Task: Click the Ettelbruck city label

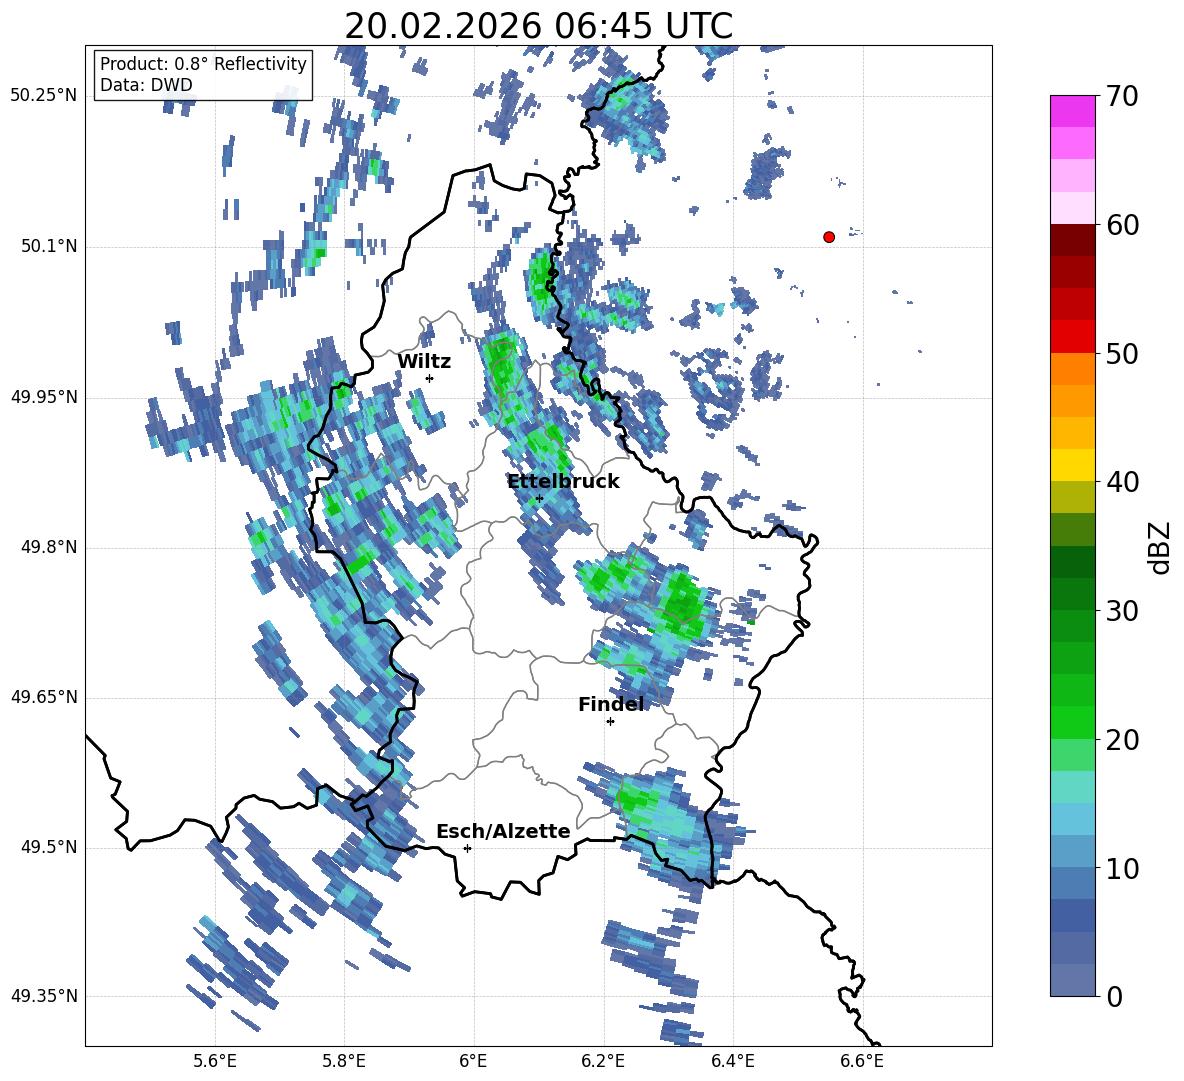Action: (x=563, y=482)
